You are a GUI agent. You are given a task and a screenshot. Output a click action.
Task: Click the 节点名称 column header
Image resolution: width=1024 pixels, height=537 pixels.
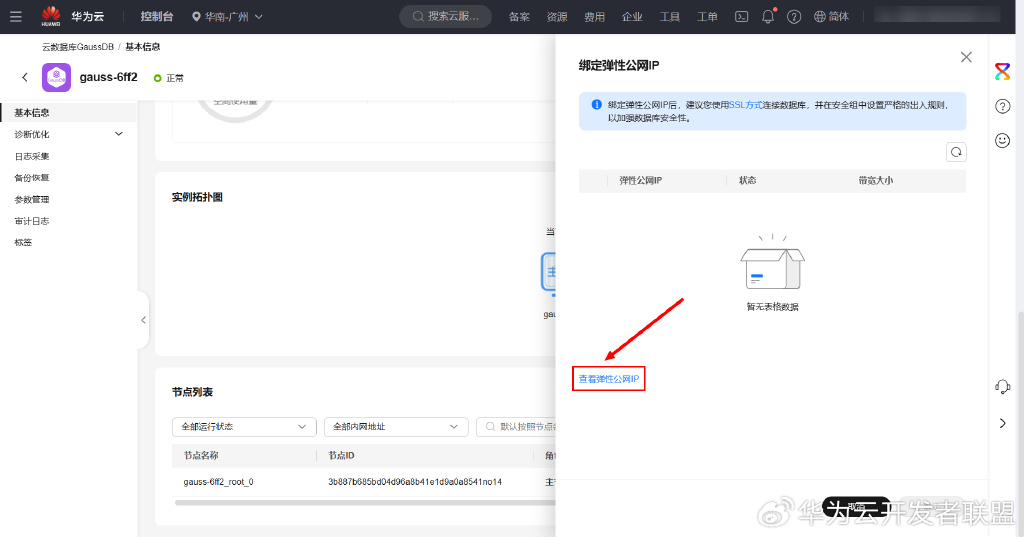click(x=201, y=455)
